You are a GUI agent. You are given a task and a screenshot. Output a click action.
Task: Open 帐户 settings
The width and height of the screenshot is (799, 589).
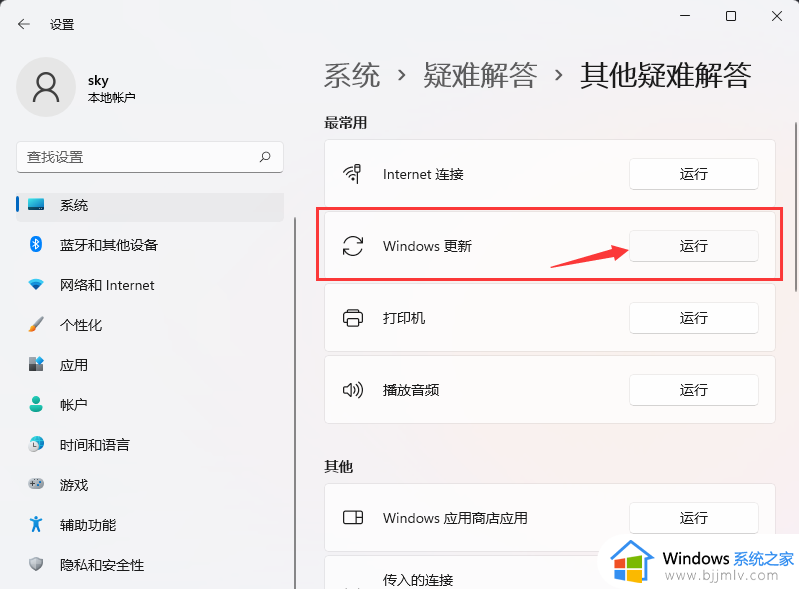[x=150, y=405]
